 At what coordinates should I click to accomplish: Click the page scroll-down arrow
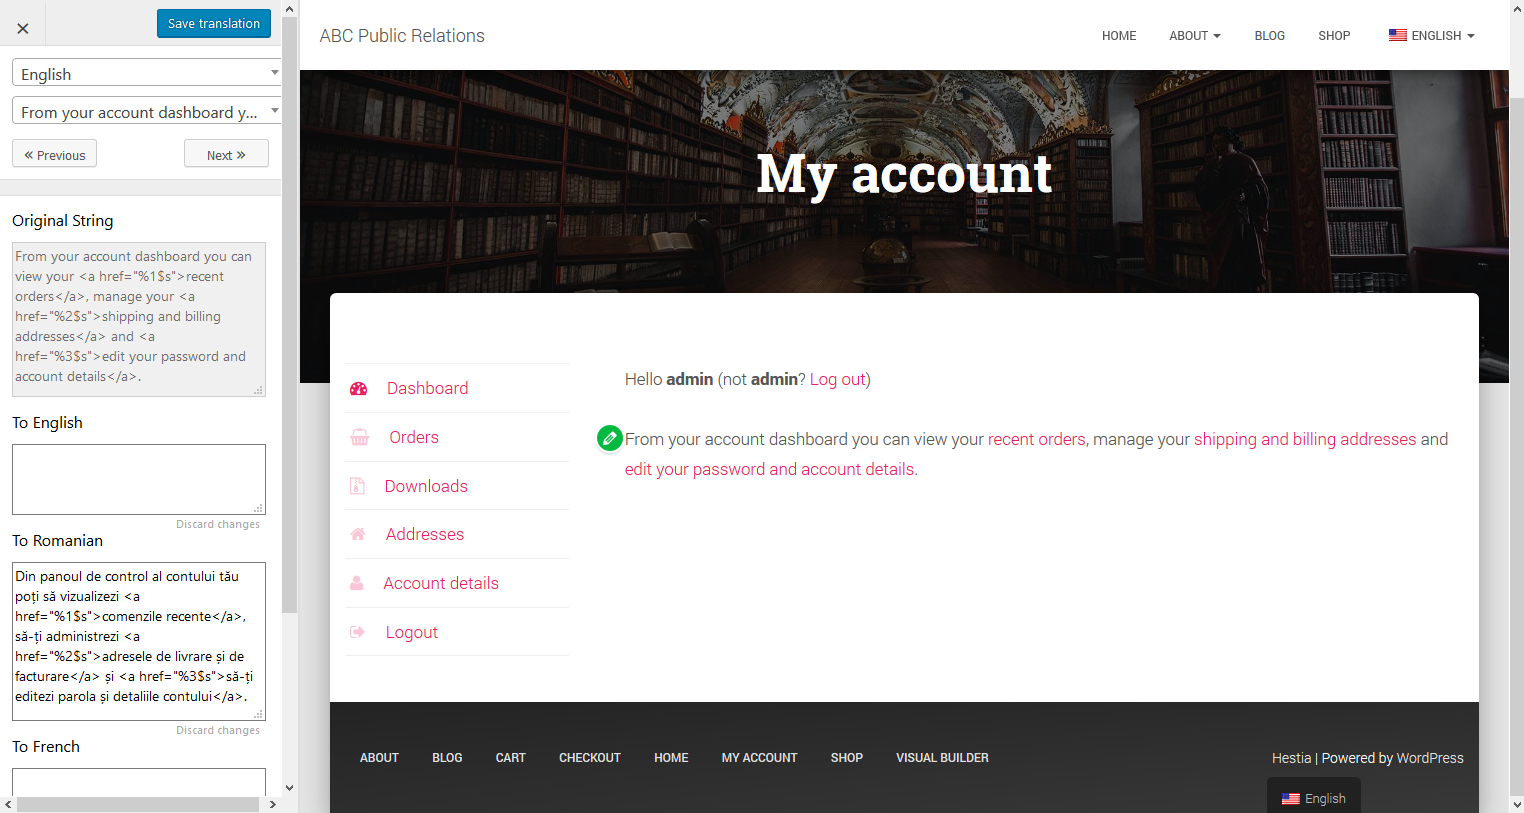pos(1517,804)
